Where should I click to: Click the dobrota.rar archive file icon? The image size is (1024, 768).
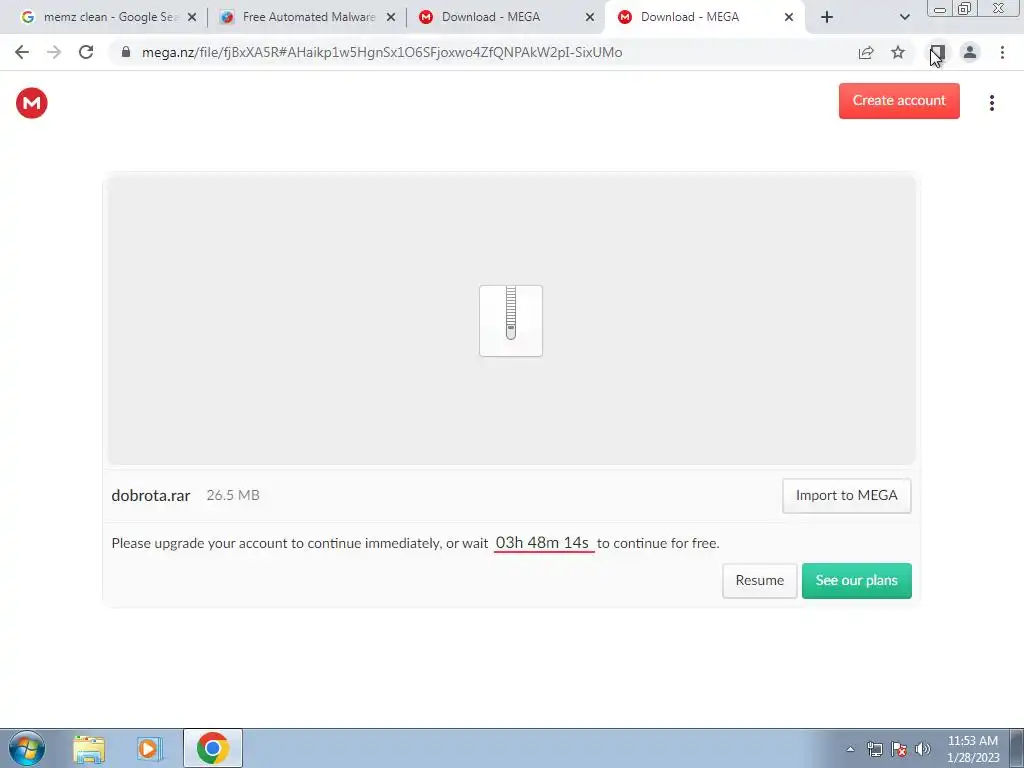511,321
